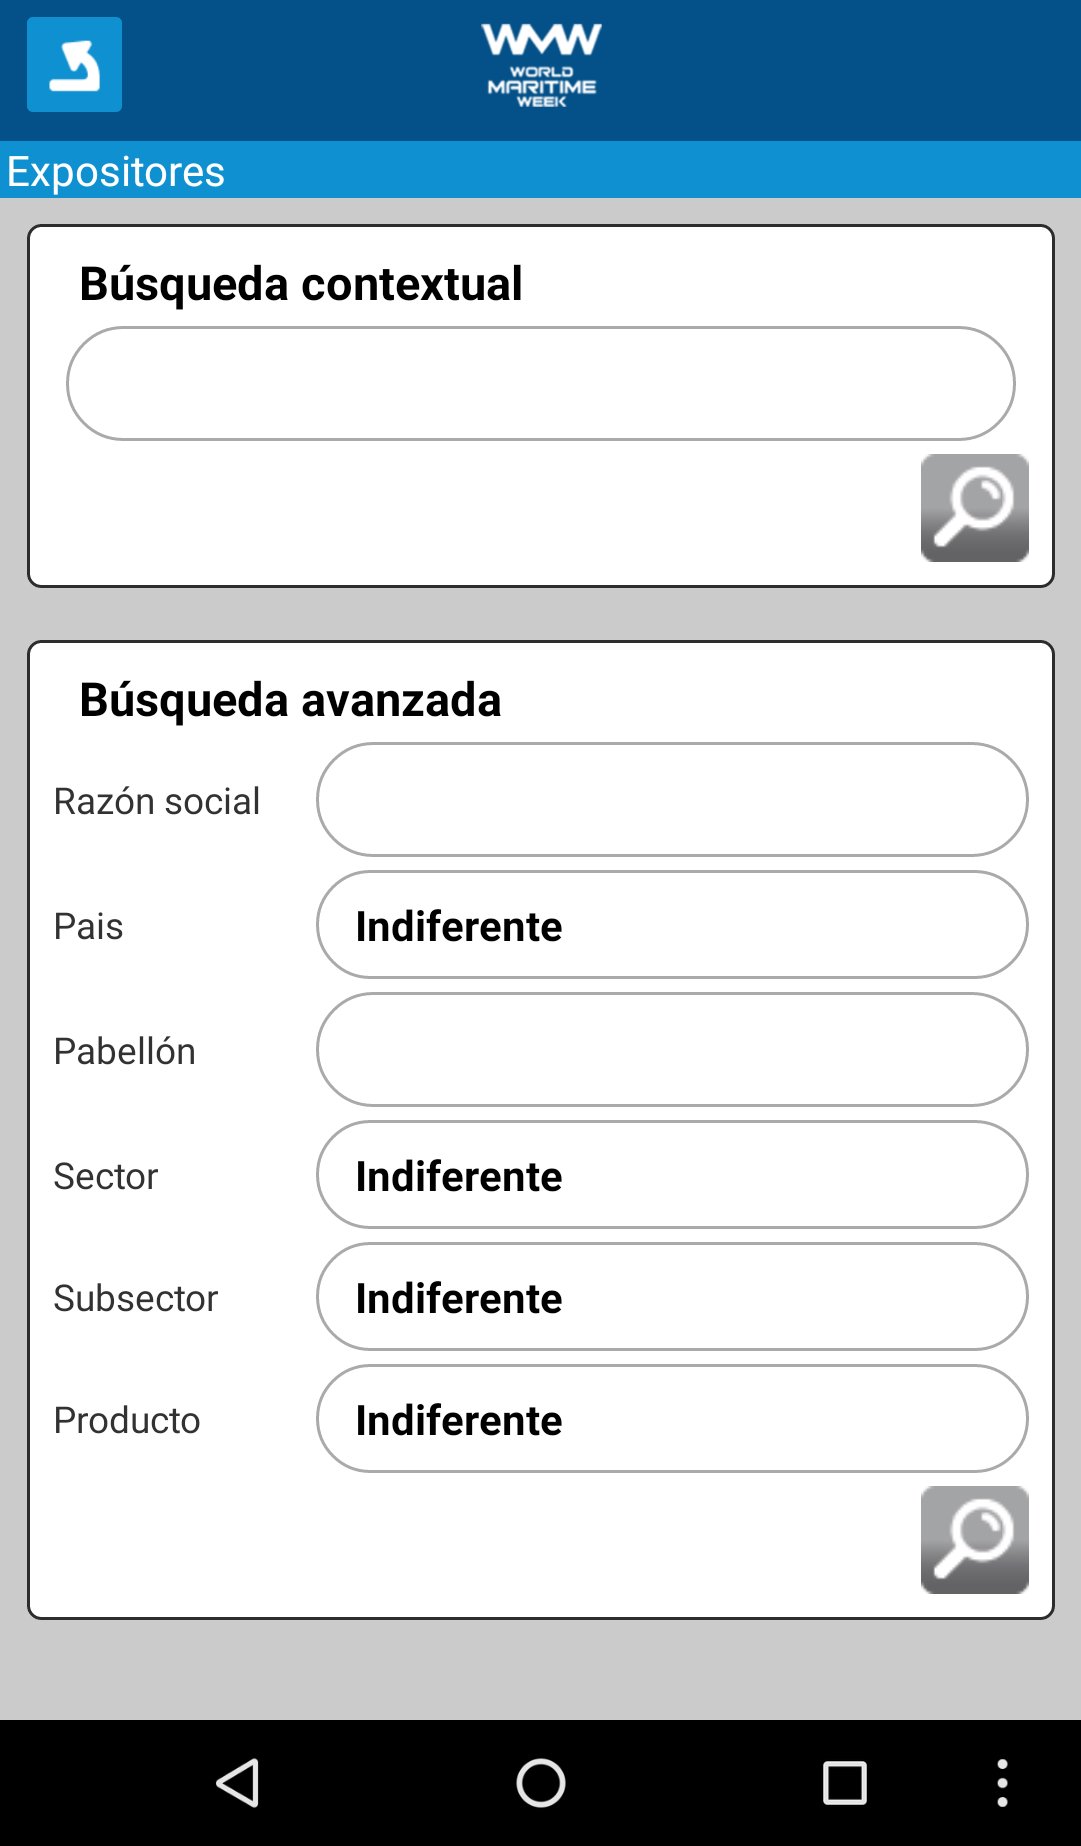This screenshot has width=1081, height=1846.
Task: Click the Razón social input field
Action: [671, 799]
